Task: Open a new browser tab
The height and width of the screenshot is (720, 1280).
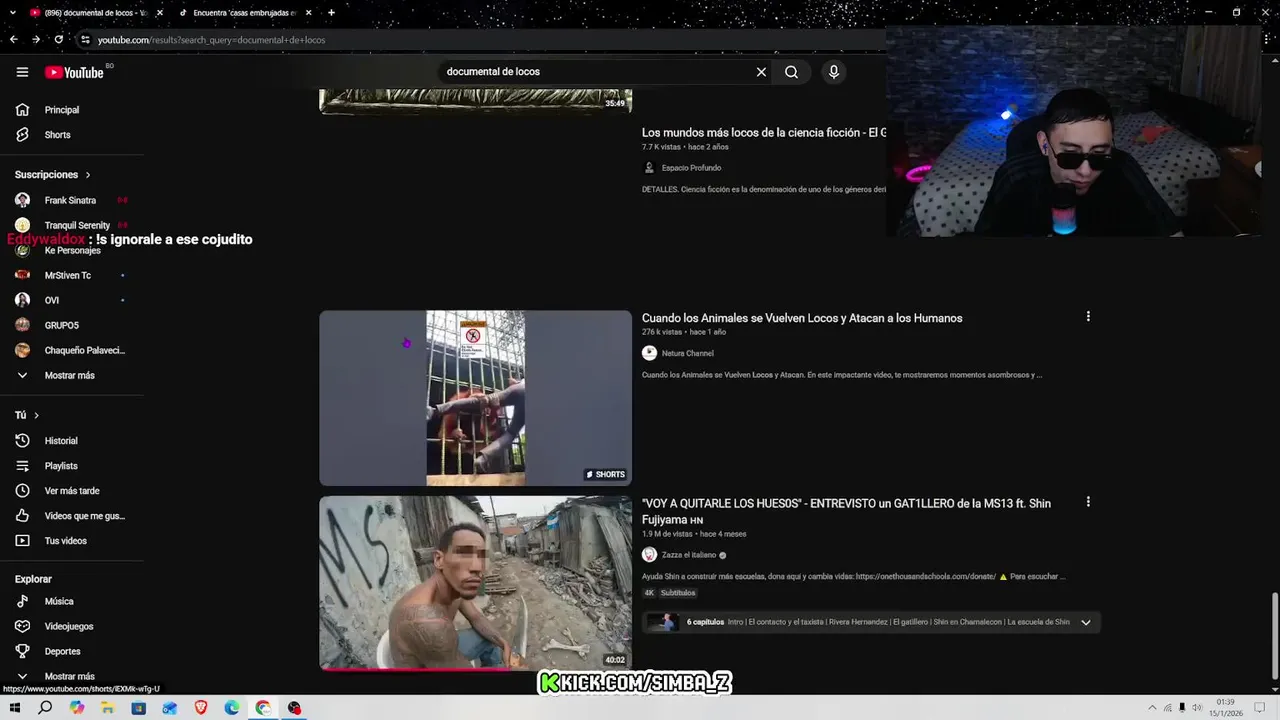Action: [331, 13]
